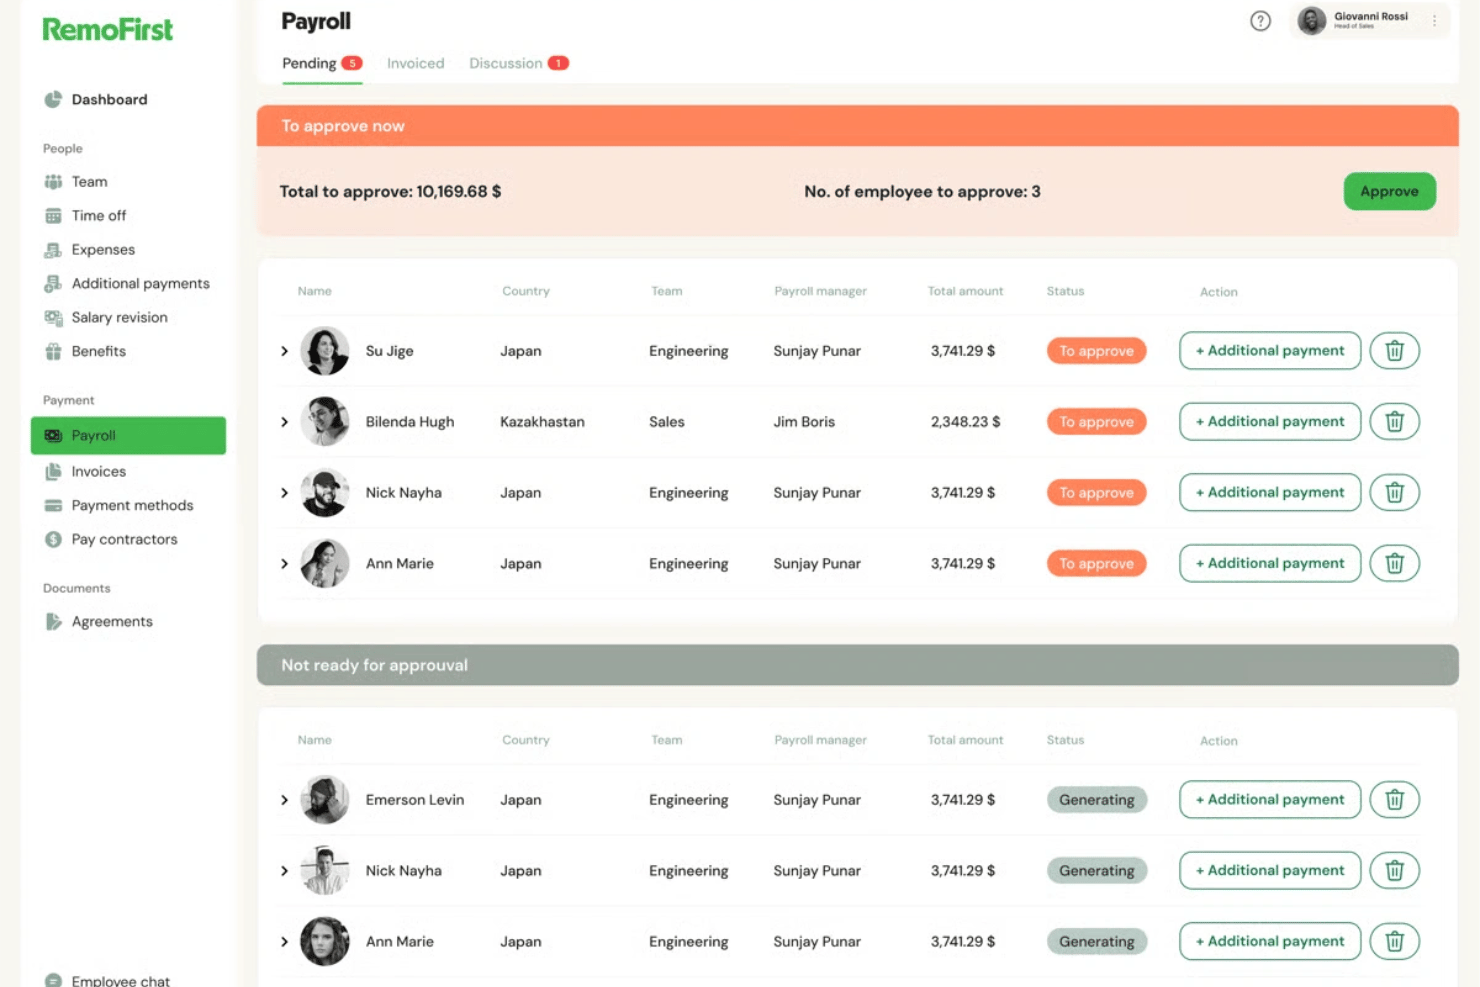The width and height of the screenshot is (1480, 987).
Task: Open the help question mark icon
Action: [x=1260, y=21]
